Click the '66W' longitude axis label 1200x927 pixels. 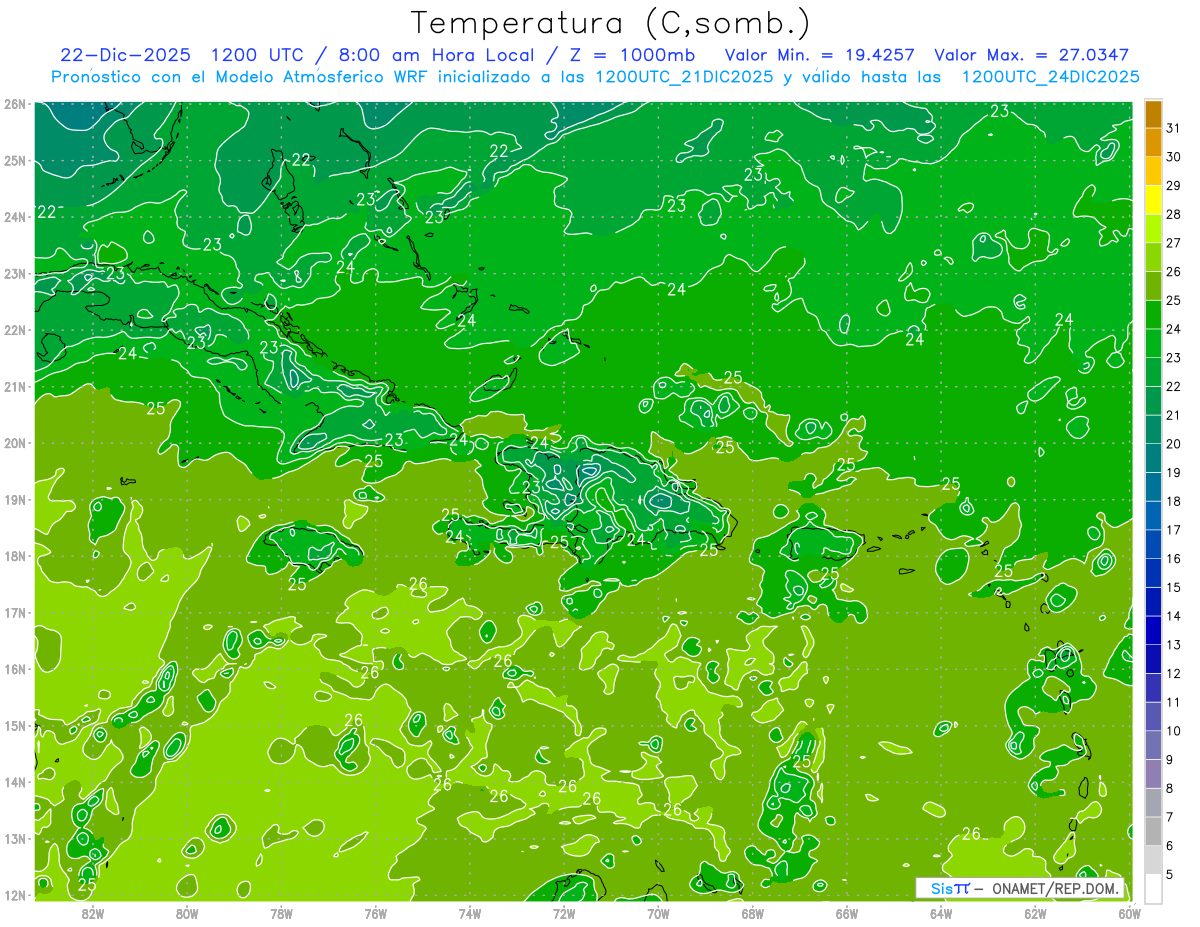tap(847, 913)
